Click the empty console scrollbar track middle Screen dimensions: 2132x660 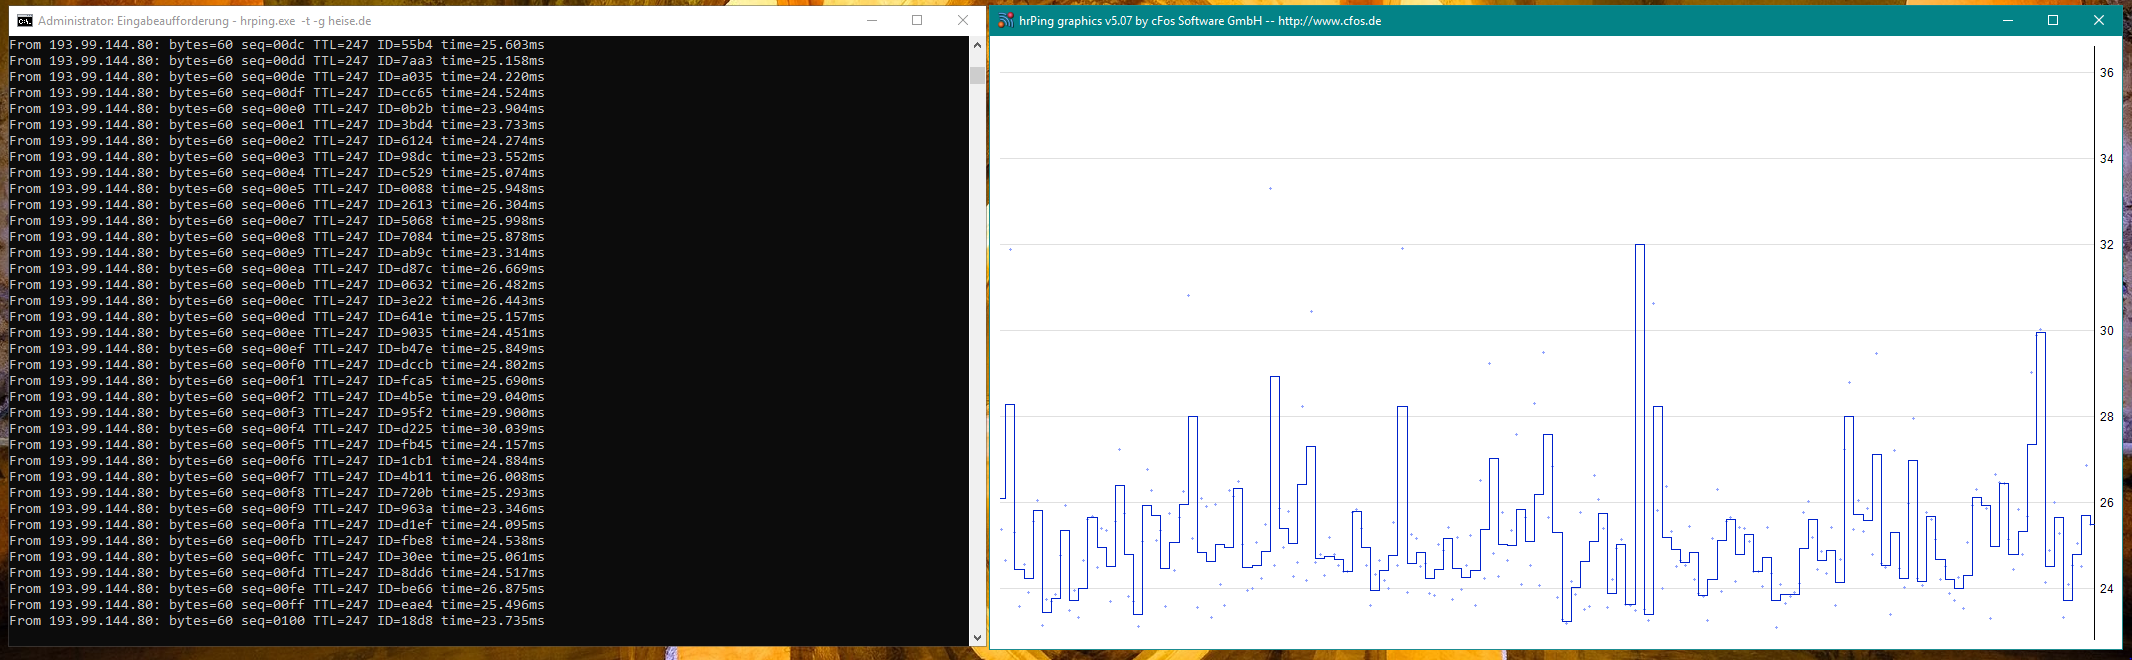pyautogui.click(x=977, y=350)
